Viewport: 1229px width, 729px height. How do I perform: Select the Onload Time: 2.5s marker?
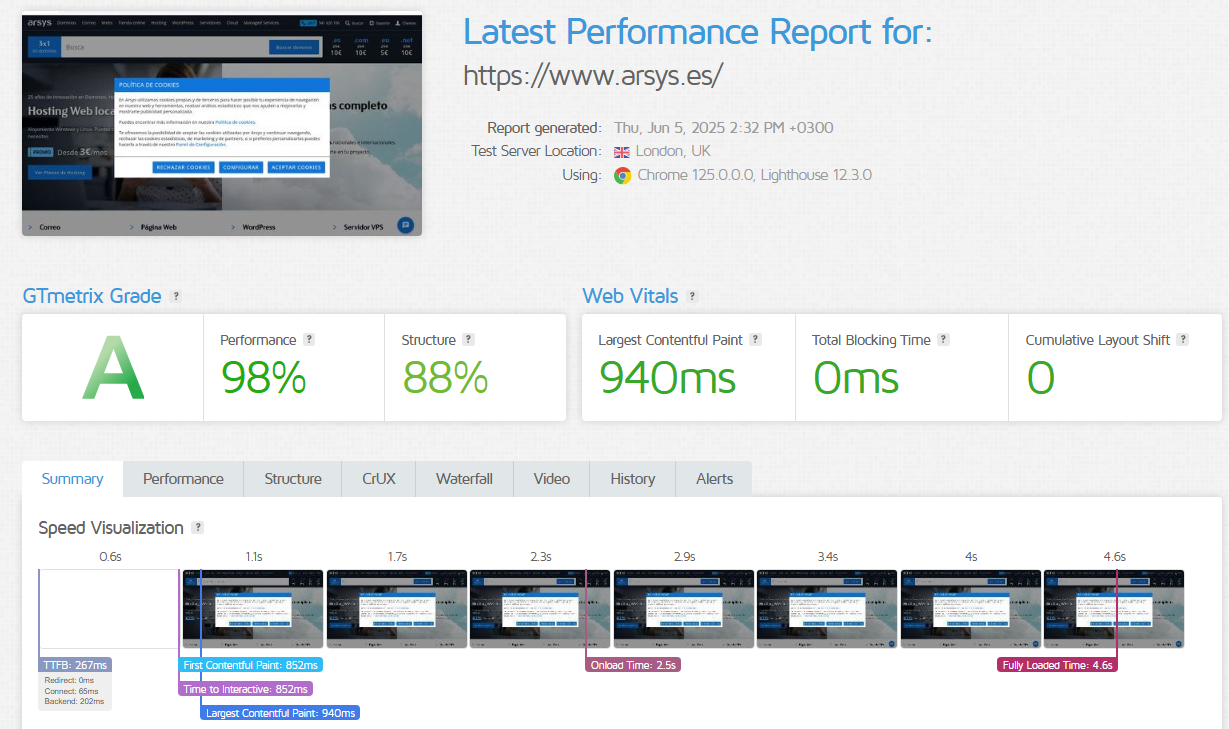pos(633,665)
